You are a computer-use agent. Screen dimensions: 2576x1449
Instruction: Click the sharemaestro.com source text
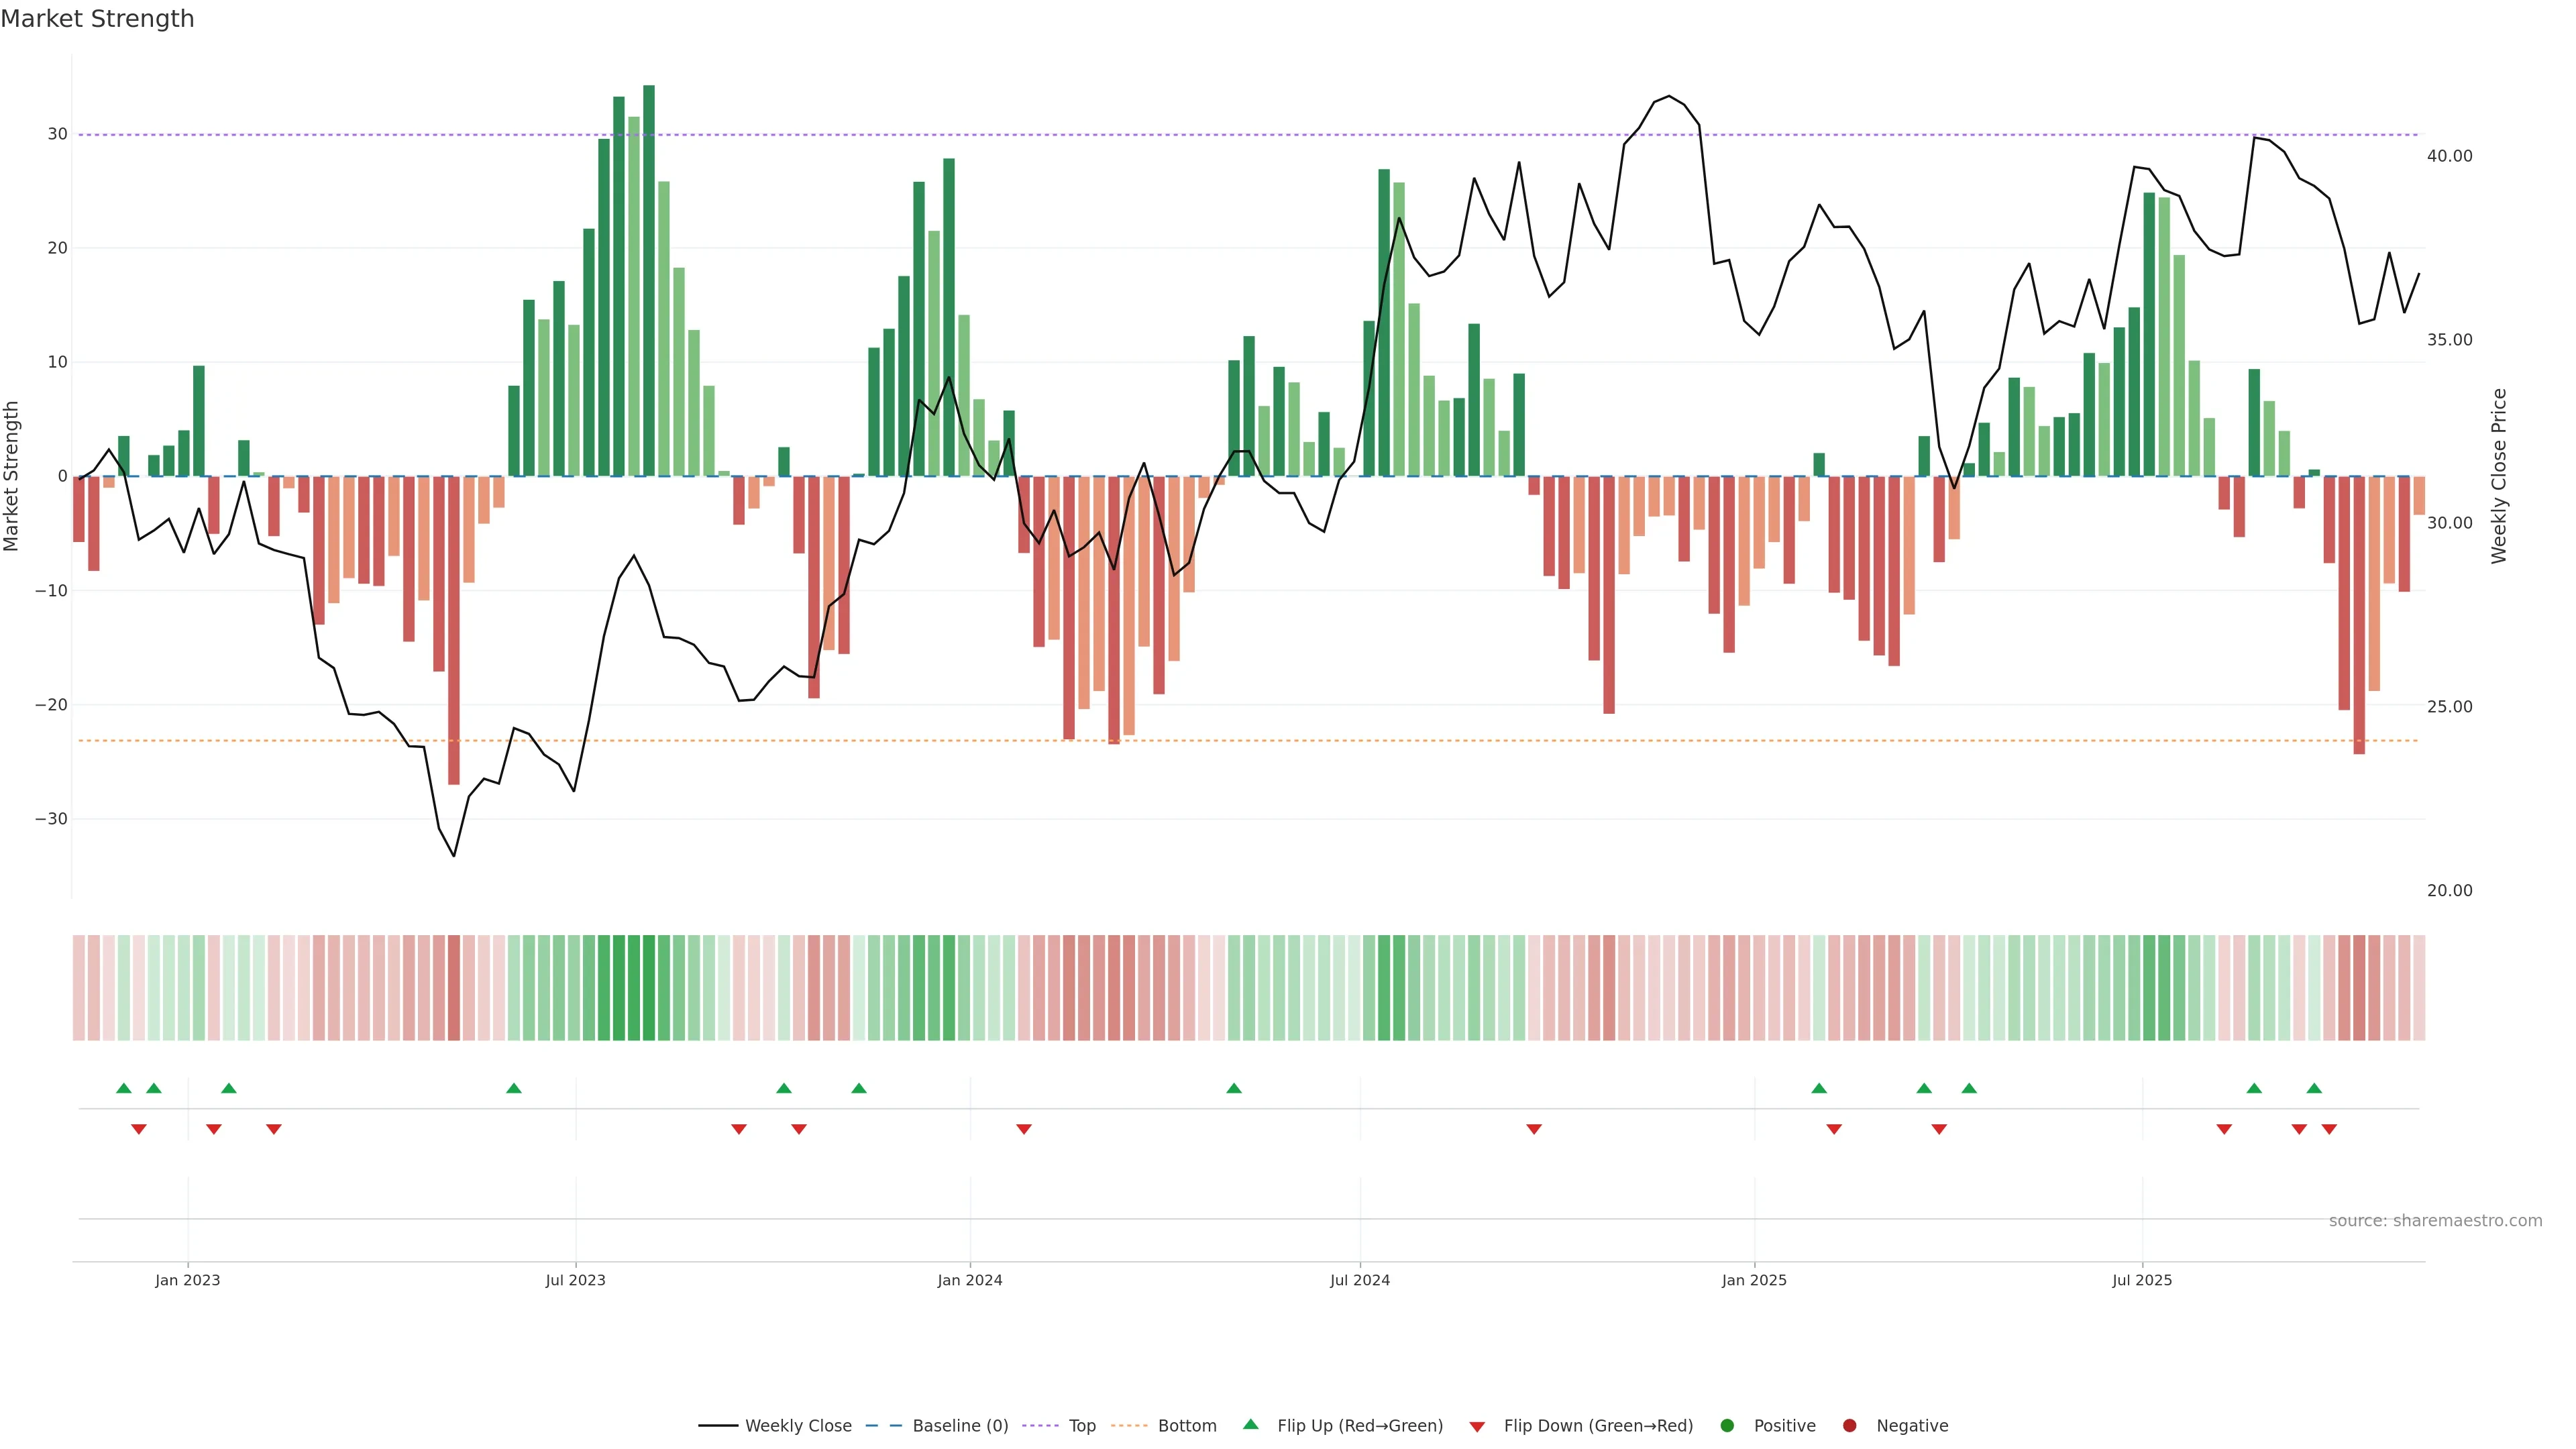2435,1221
